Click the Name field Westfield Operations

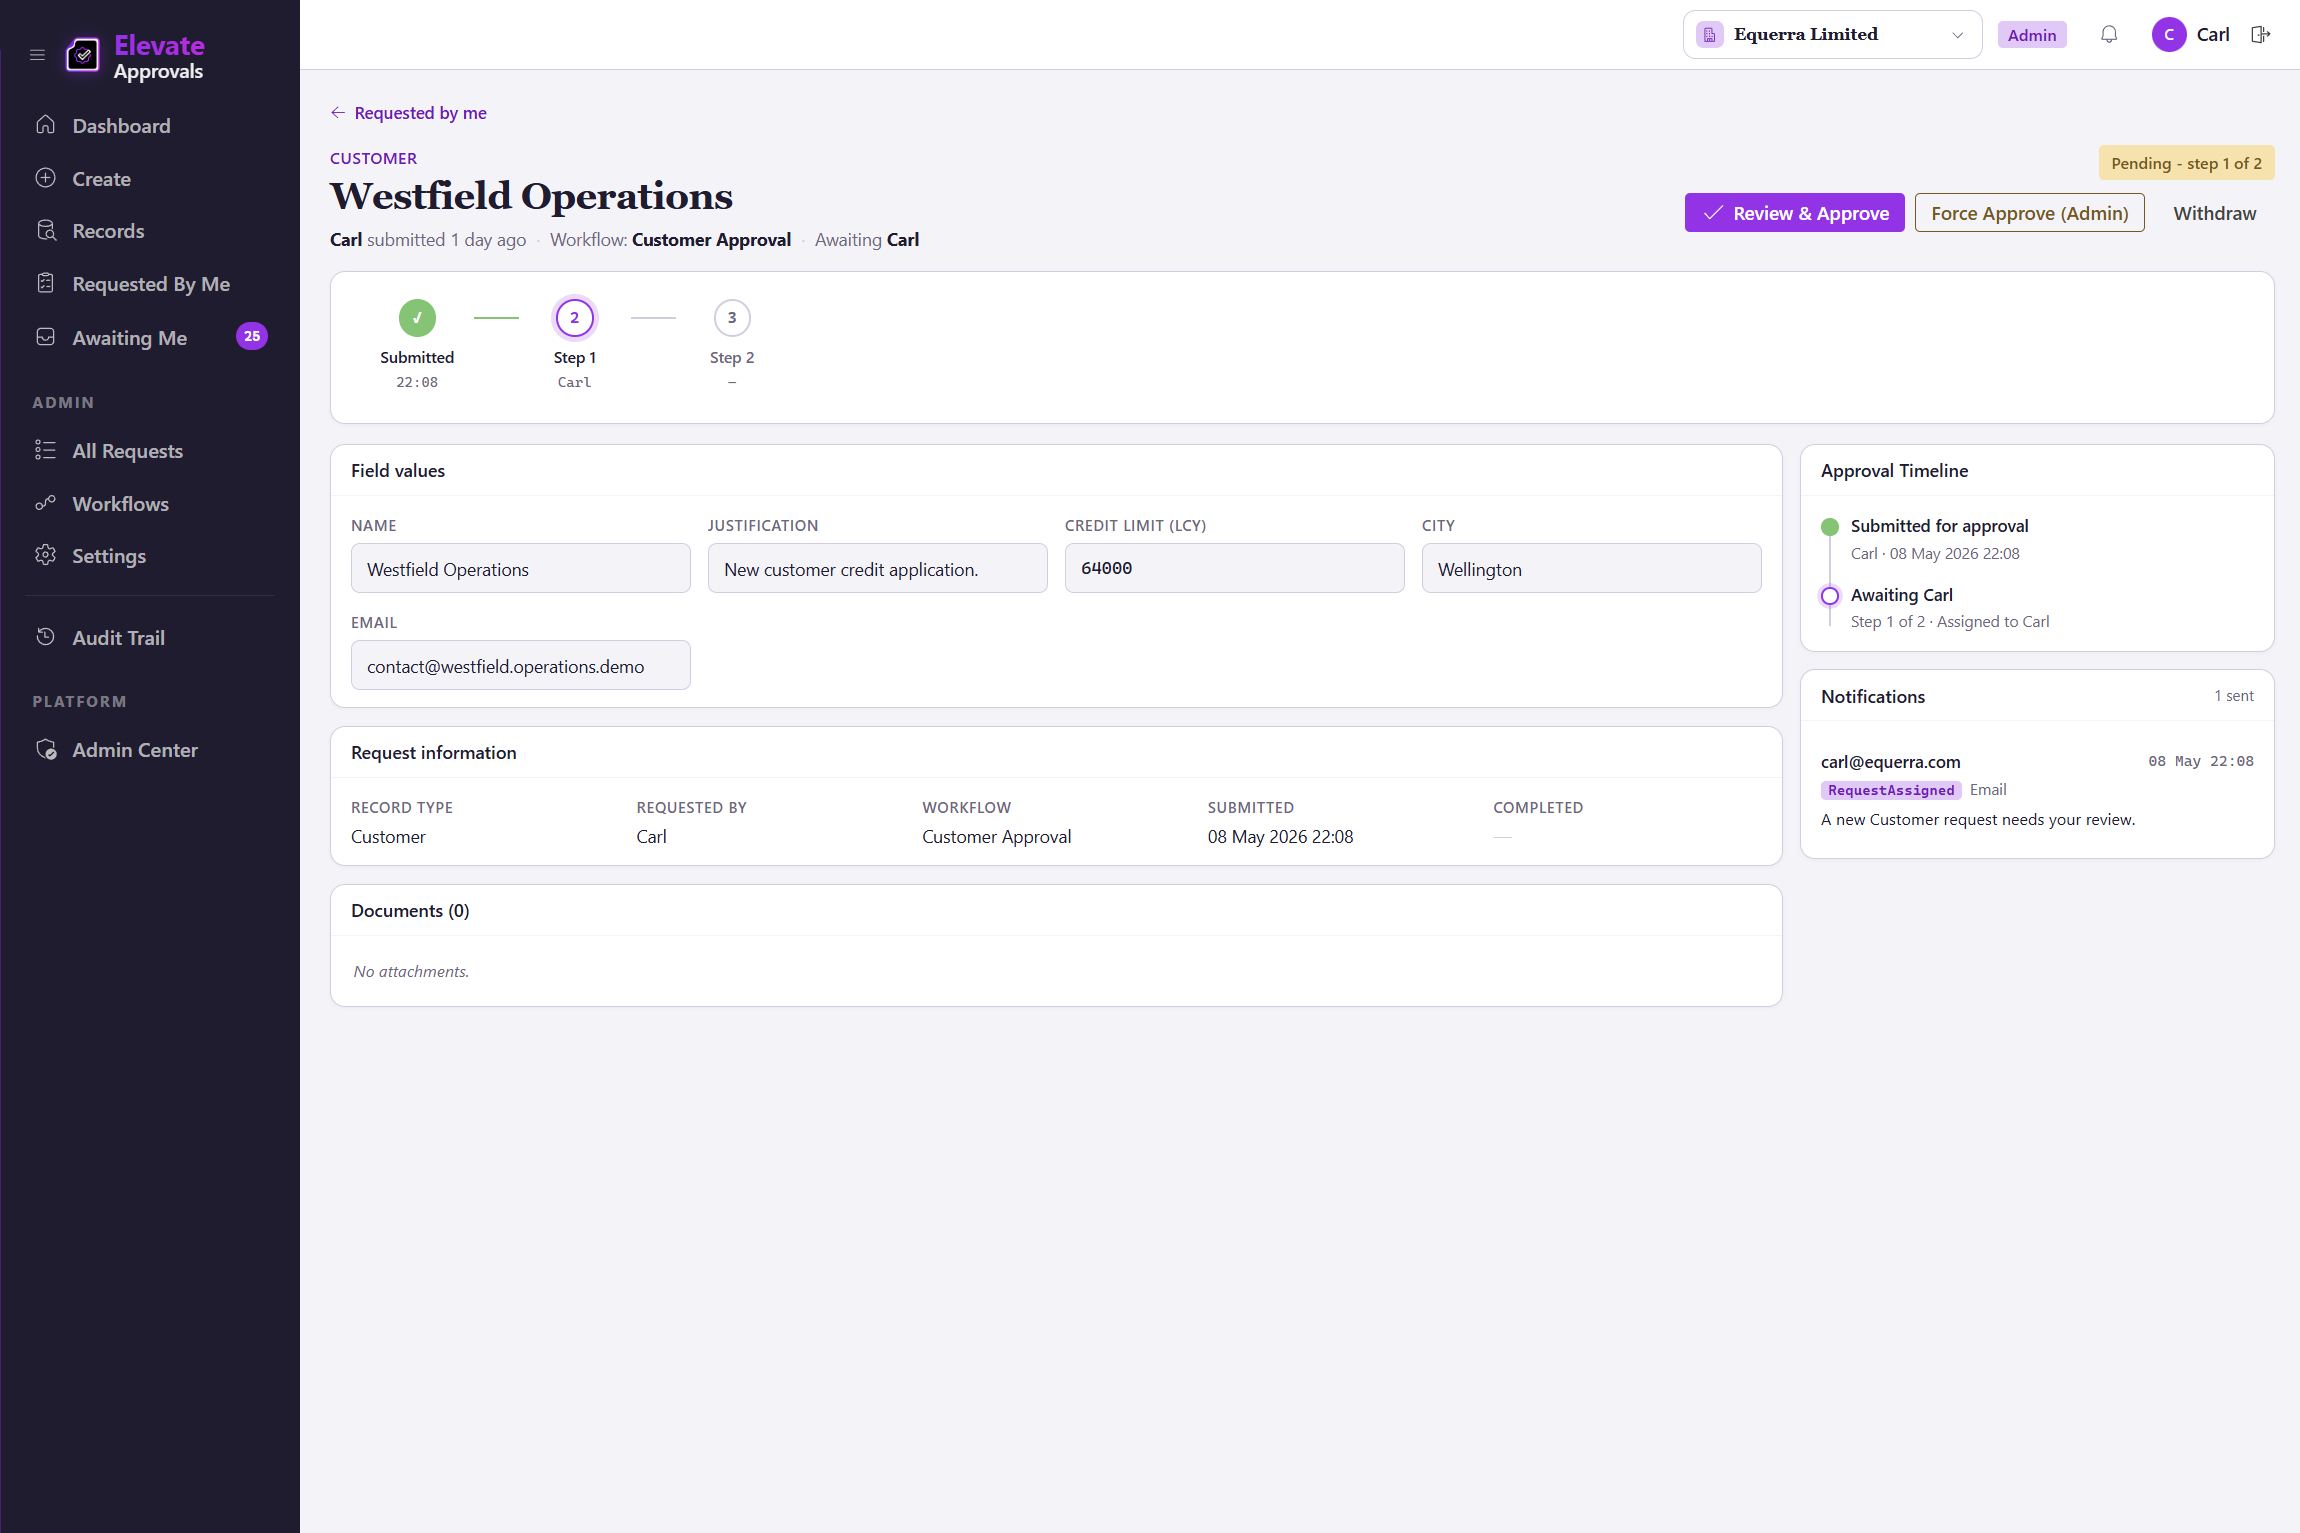[521, 568]
